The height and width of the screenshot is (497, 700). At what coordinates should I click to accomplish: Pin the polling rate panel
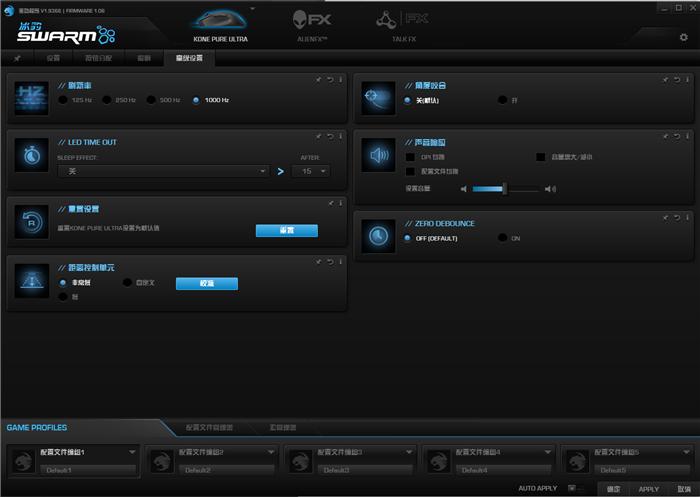tap(318, 79)
